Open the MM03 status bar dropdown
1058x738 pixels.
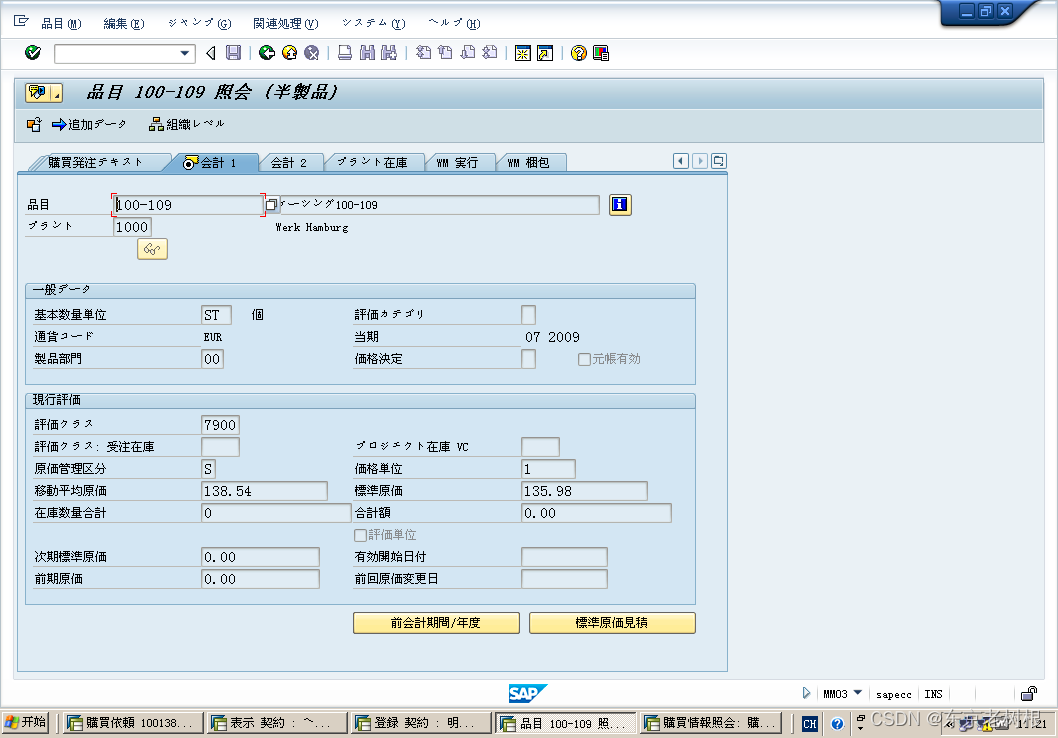pos(858,693)
